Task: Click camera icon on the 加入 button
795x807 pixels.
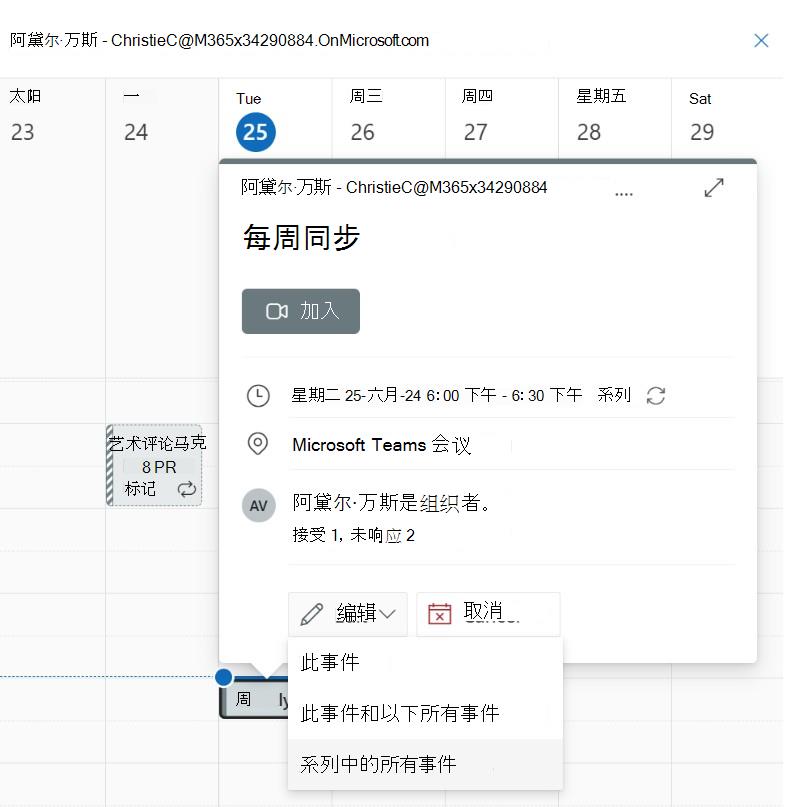Action: tap(276, 311)
